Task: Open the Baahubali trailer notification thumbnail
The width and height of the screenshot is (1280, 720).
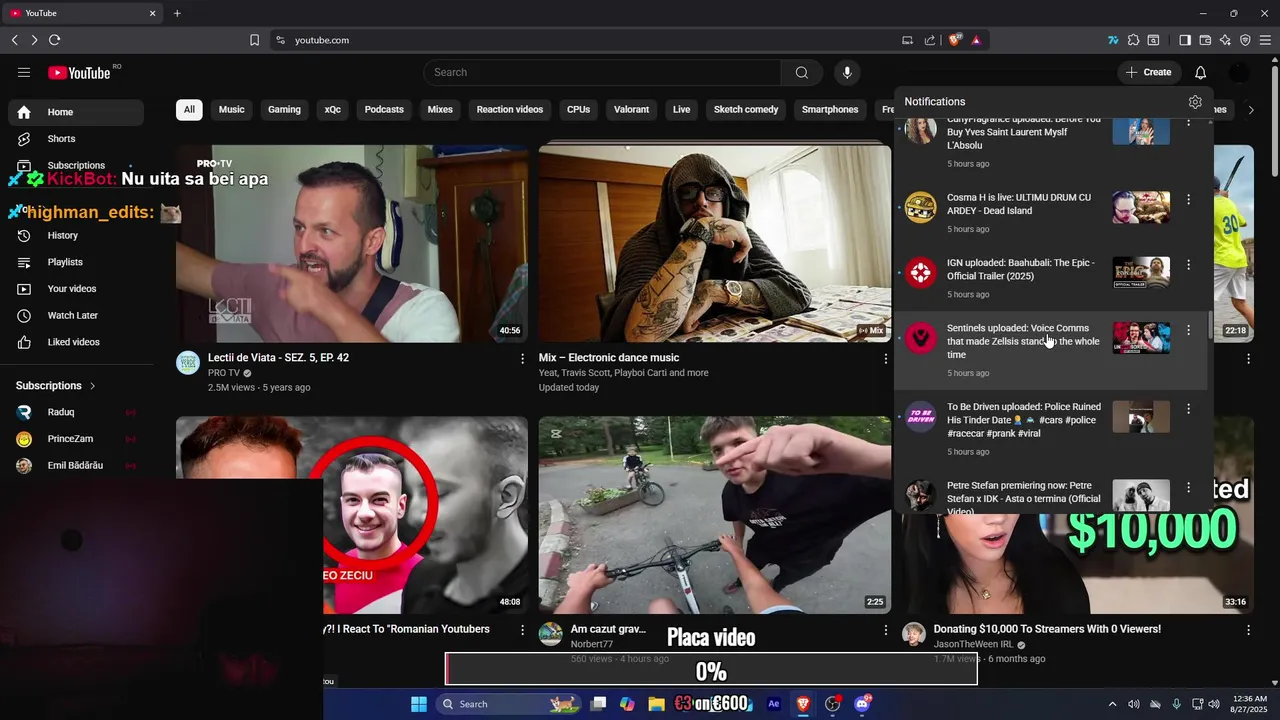Action: [x=1141, y=272]
